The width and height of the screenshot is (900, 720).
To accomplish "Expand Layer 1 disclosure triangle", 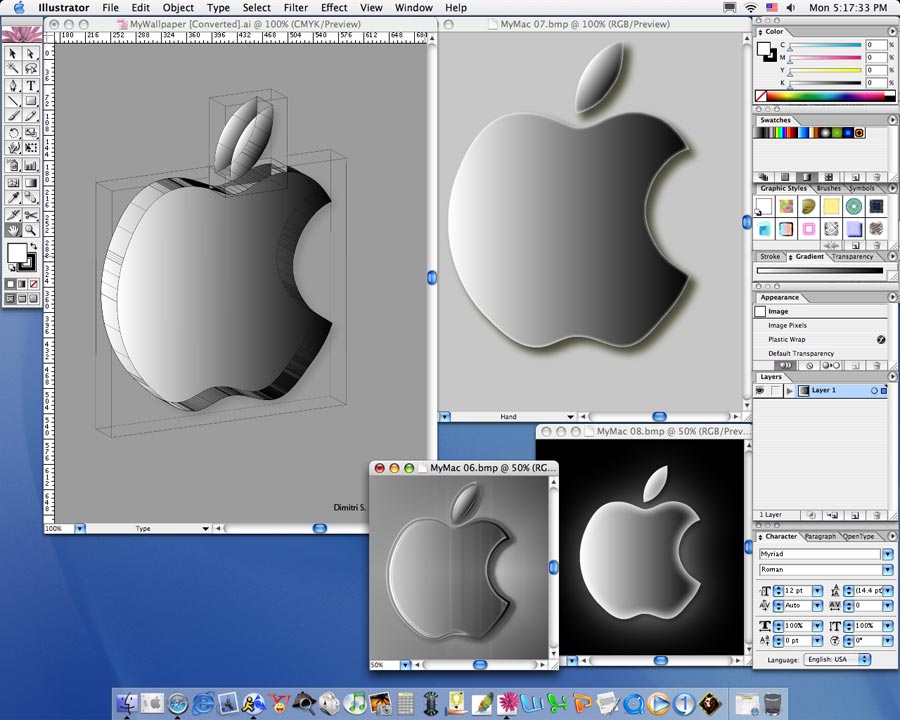I will (x=790, y=390).
